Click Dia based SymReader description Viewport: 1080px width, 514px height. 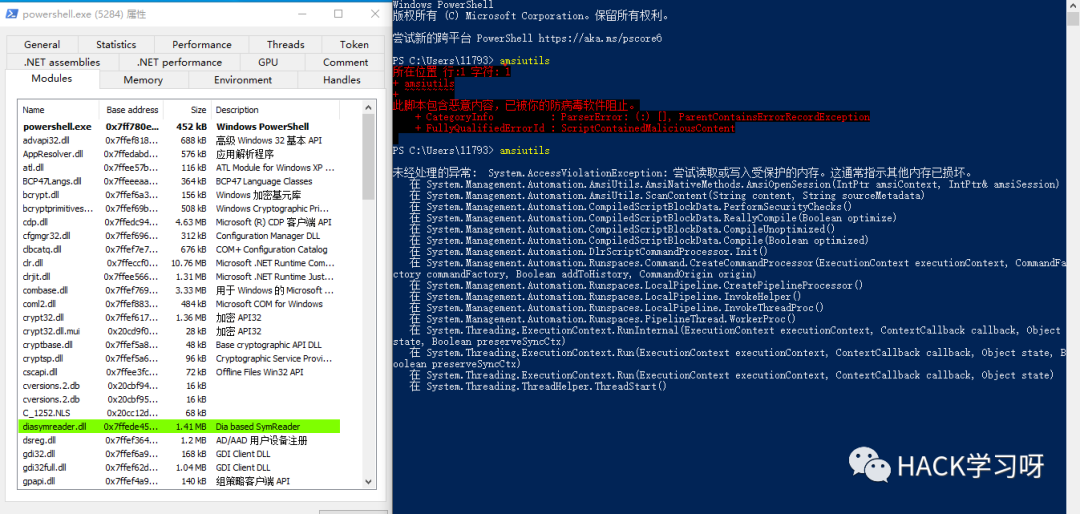(x=258, y=426)
